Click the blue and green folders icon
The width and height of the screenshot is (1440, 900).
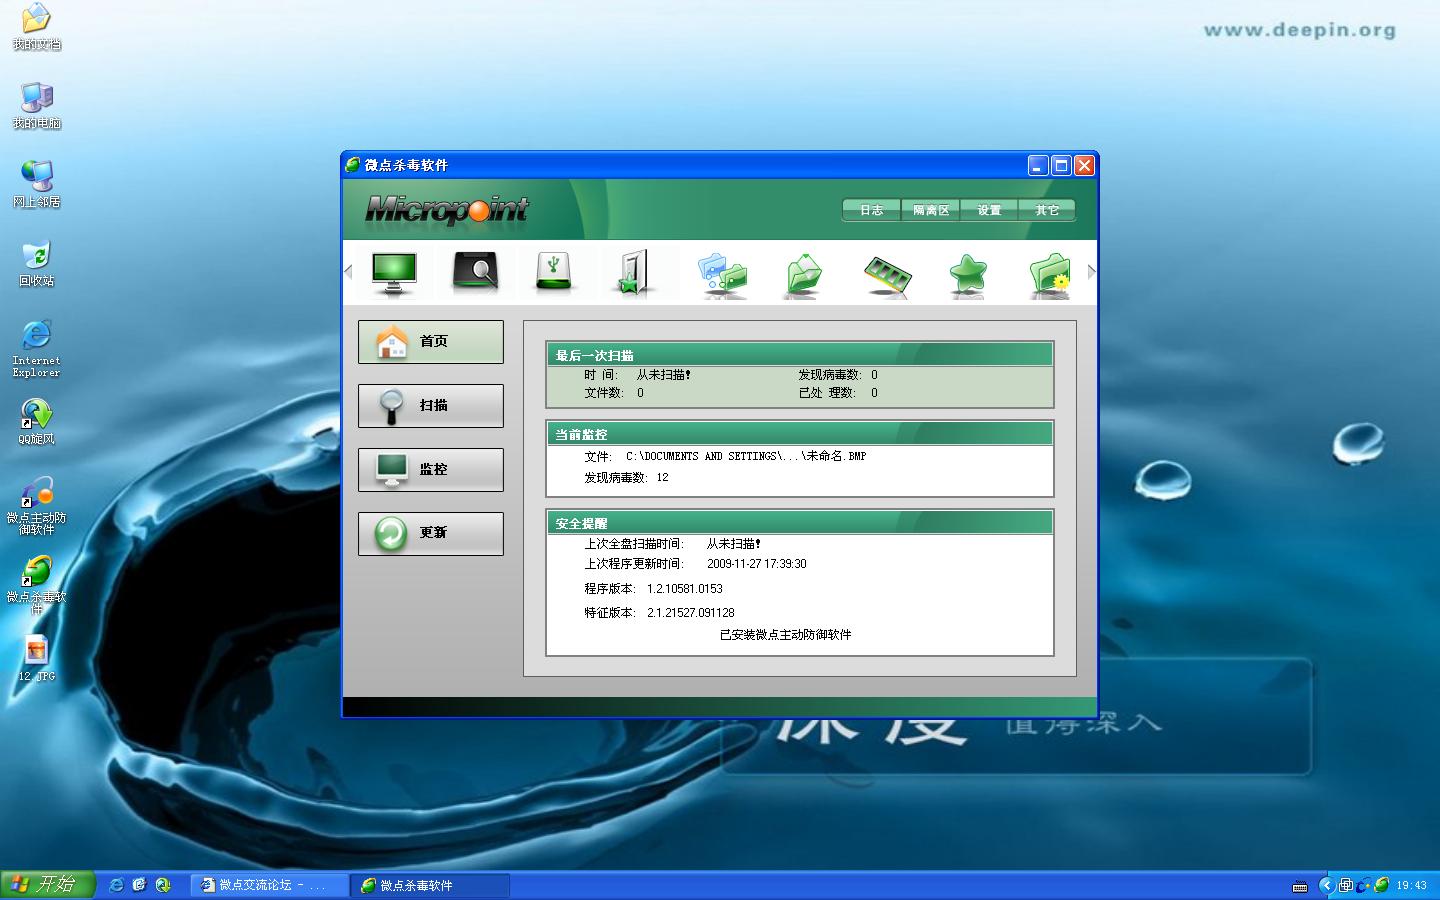722,275
